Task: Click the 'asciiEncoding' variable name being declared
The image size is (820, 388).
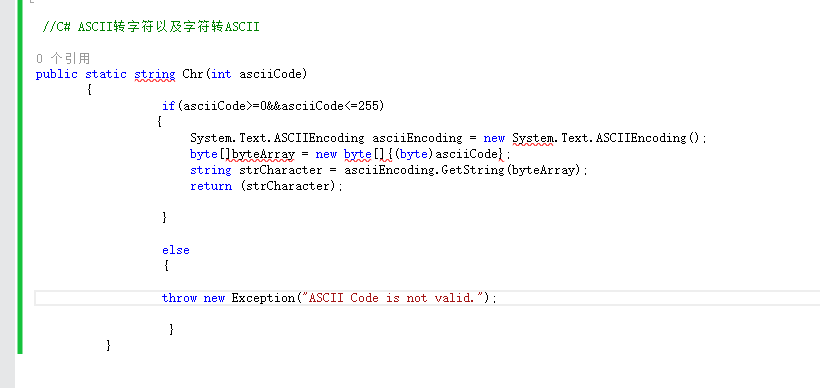Action: coord(417,138)
